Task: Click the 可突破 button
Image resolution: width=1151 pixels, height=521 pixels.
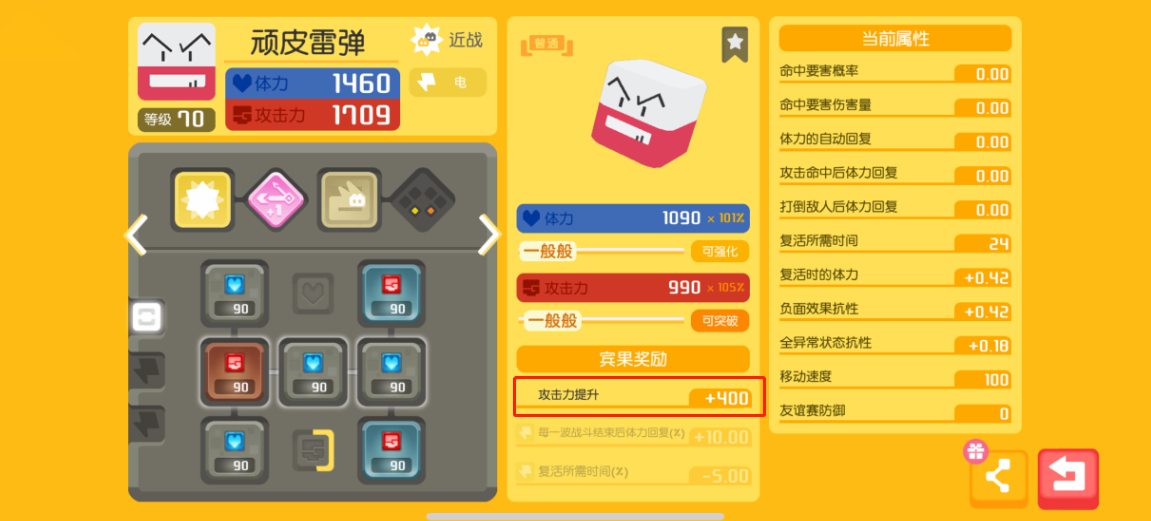Action: pyautogui.click(x=719, y=321)
